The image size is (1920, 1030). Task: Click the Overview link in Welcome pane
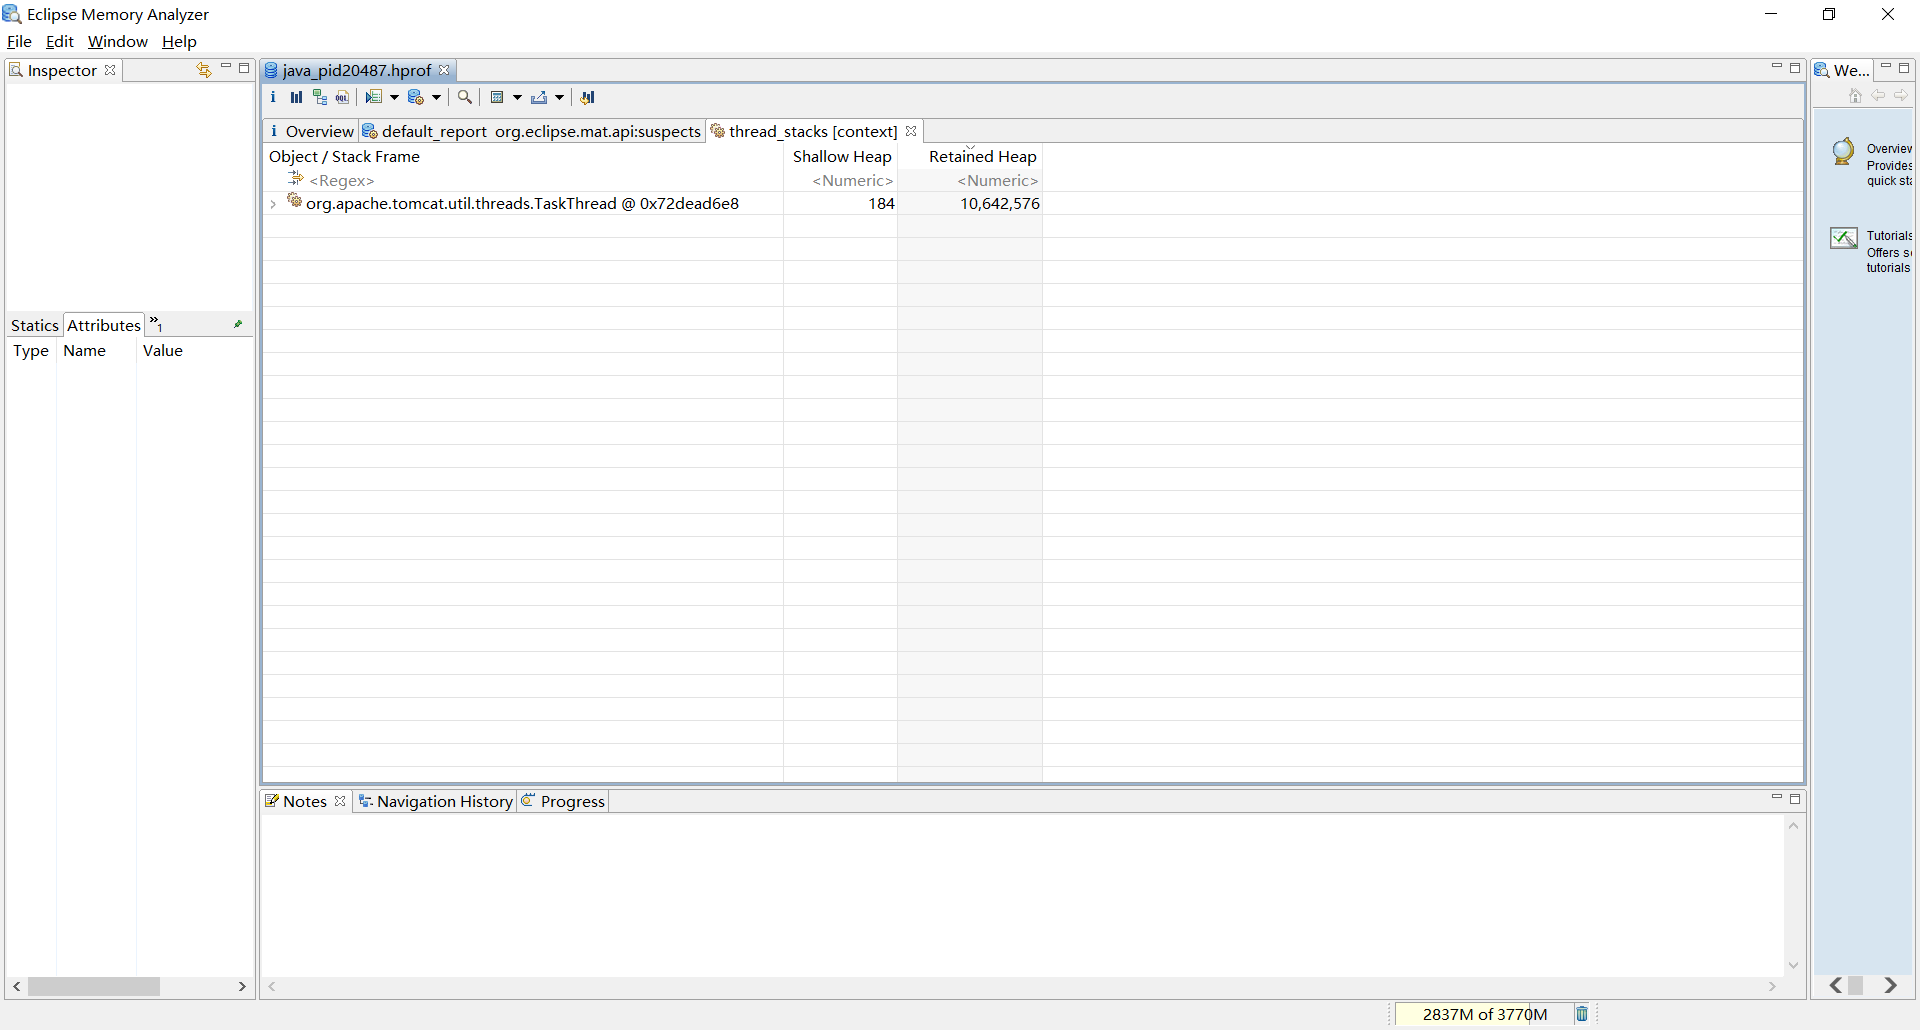[x=1889, y=149]
